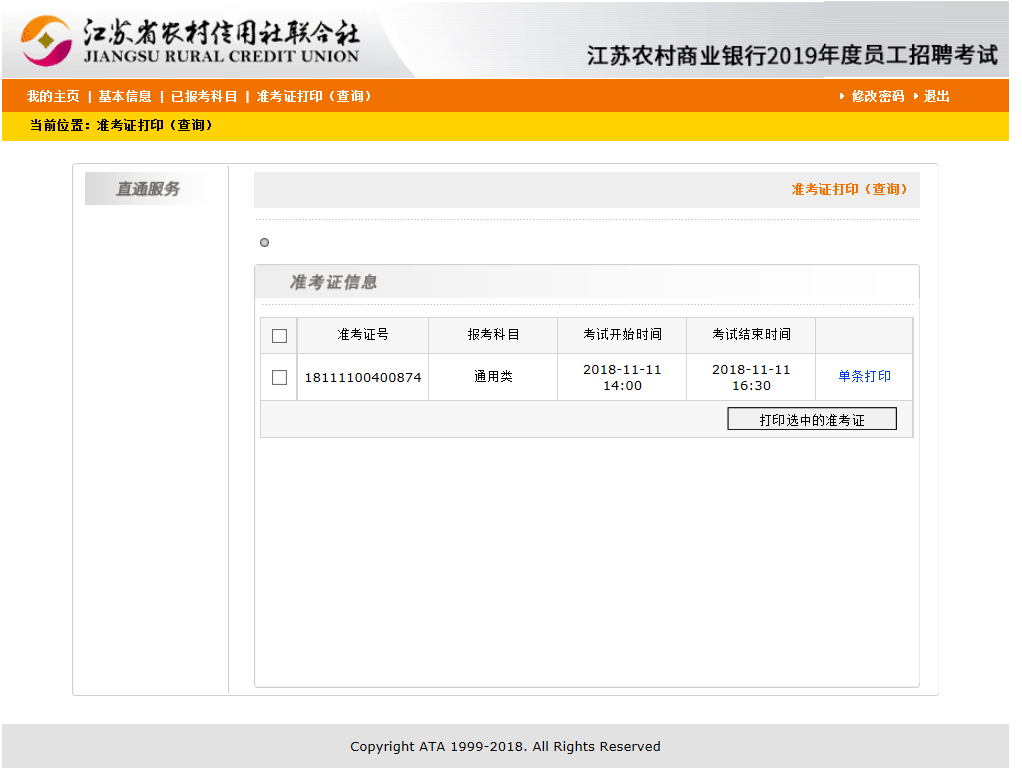Click the arrow icon before 修改密码
This screenshot has width=1022, height=768.
(842, 96)
